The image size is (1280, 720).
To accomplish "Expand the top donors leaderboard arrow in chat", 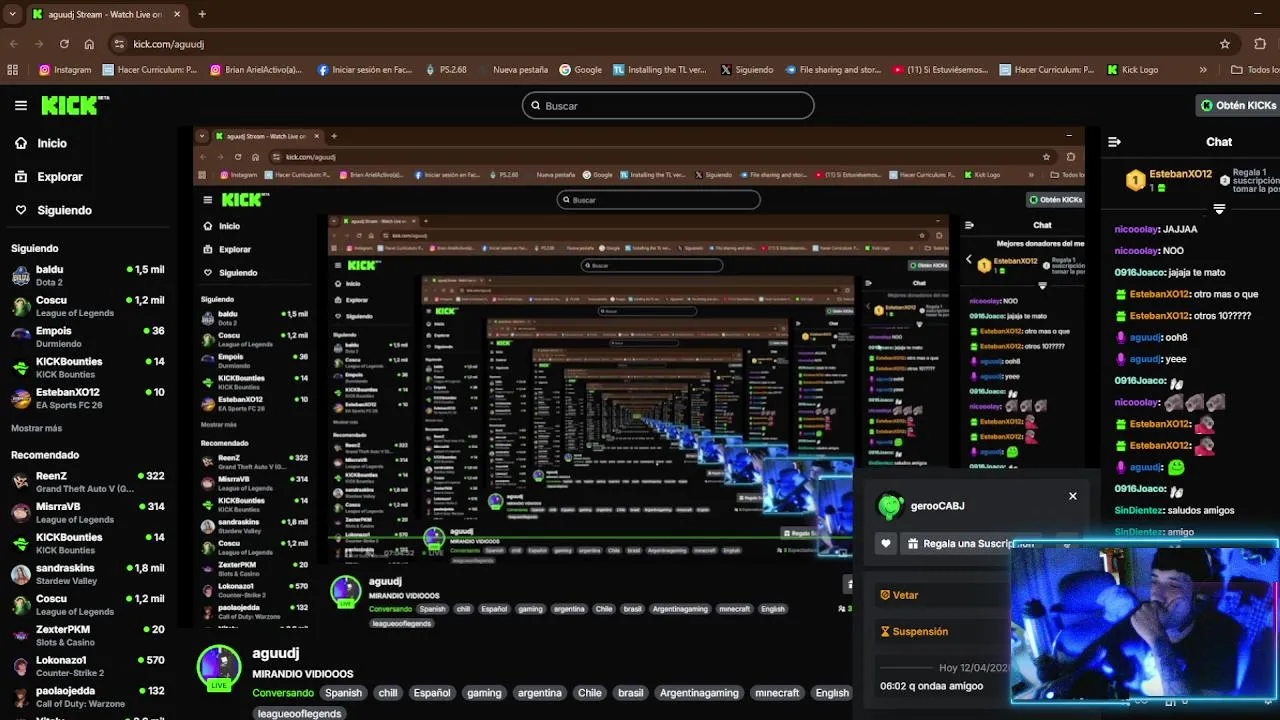I will tap(1219, 209).
